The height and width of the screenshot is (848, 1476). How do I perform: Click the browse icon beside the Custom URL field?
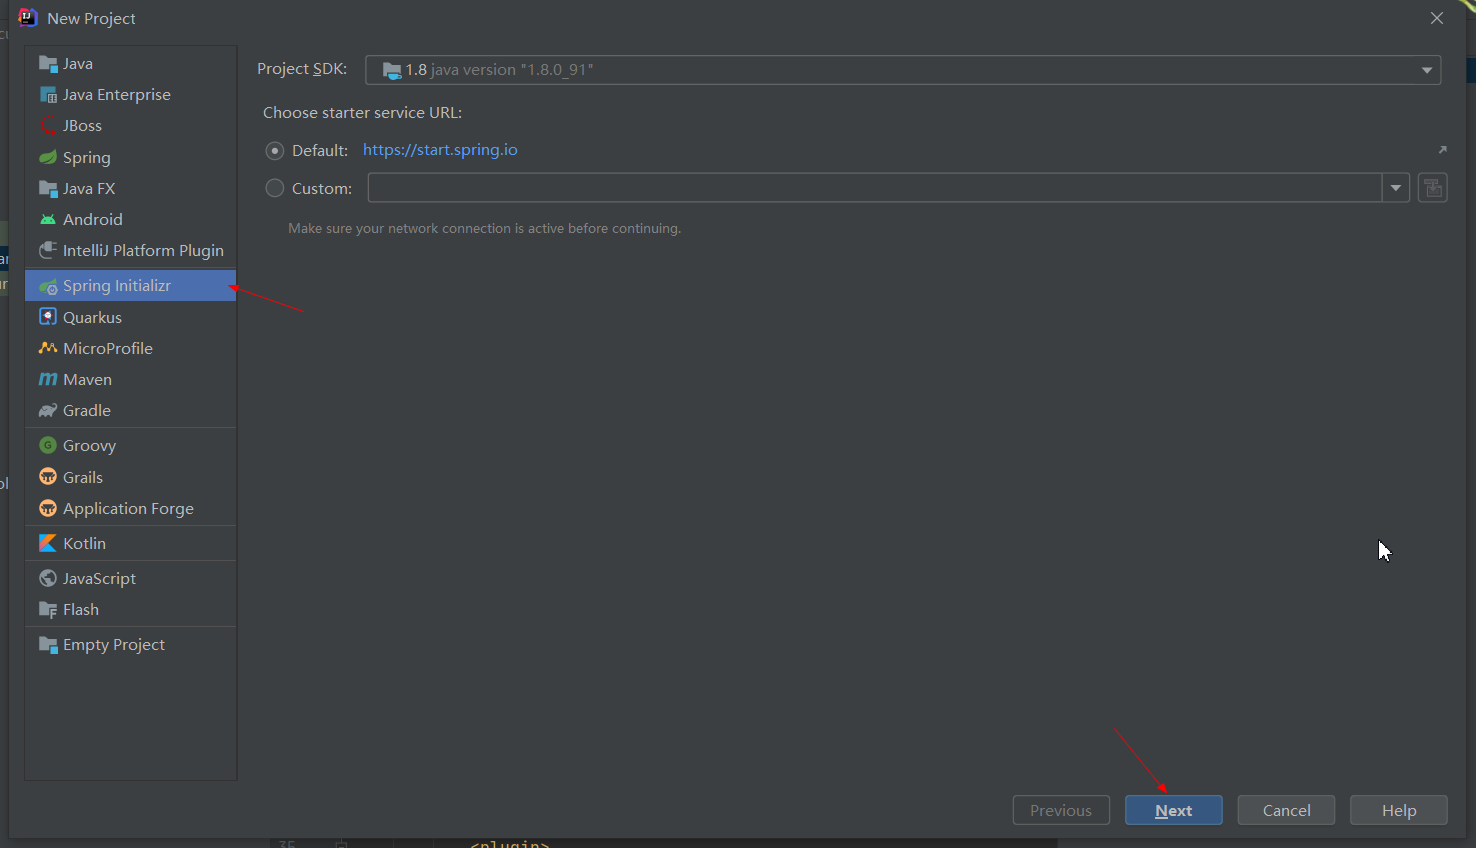[x=1433, y=188]
